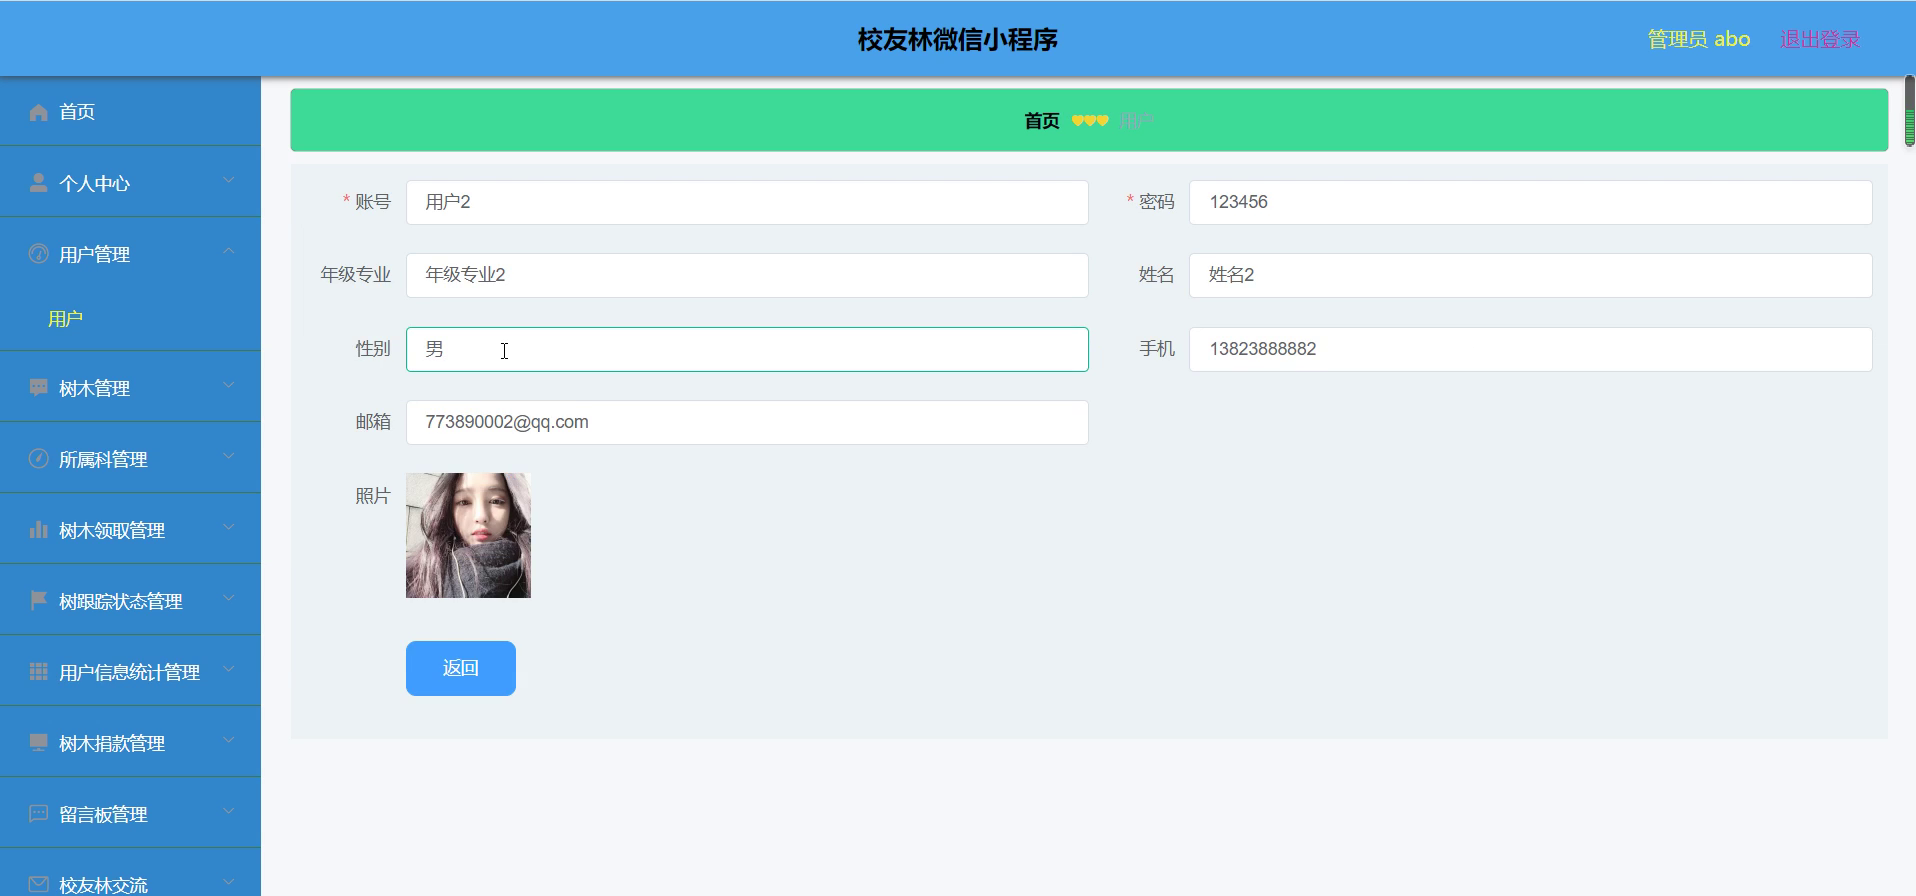
Task: Click the 邮箱 email field
Action: (x=747, y=422)
